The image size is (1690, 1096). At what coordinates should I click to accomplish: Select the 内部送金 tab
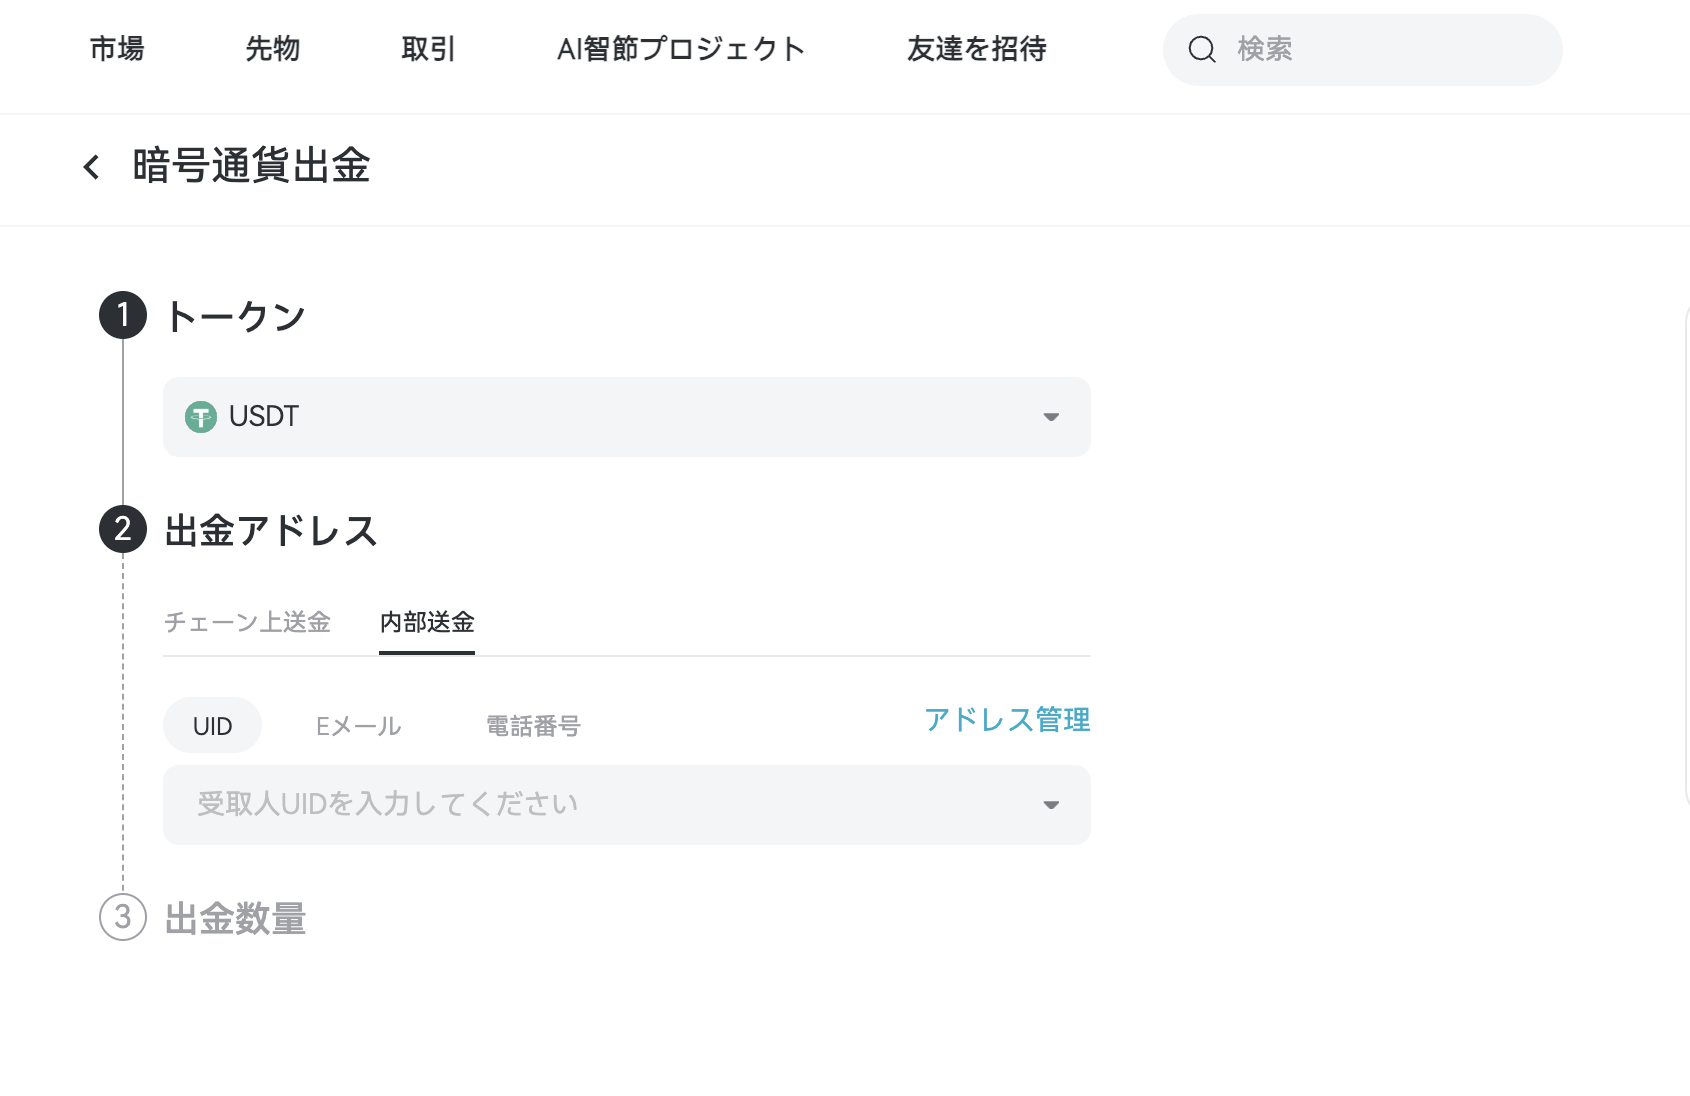[426, 622]
